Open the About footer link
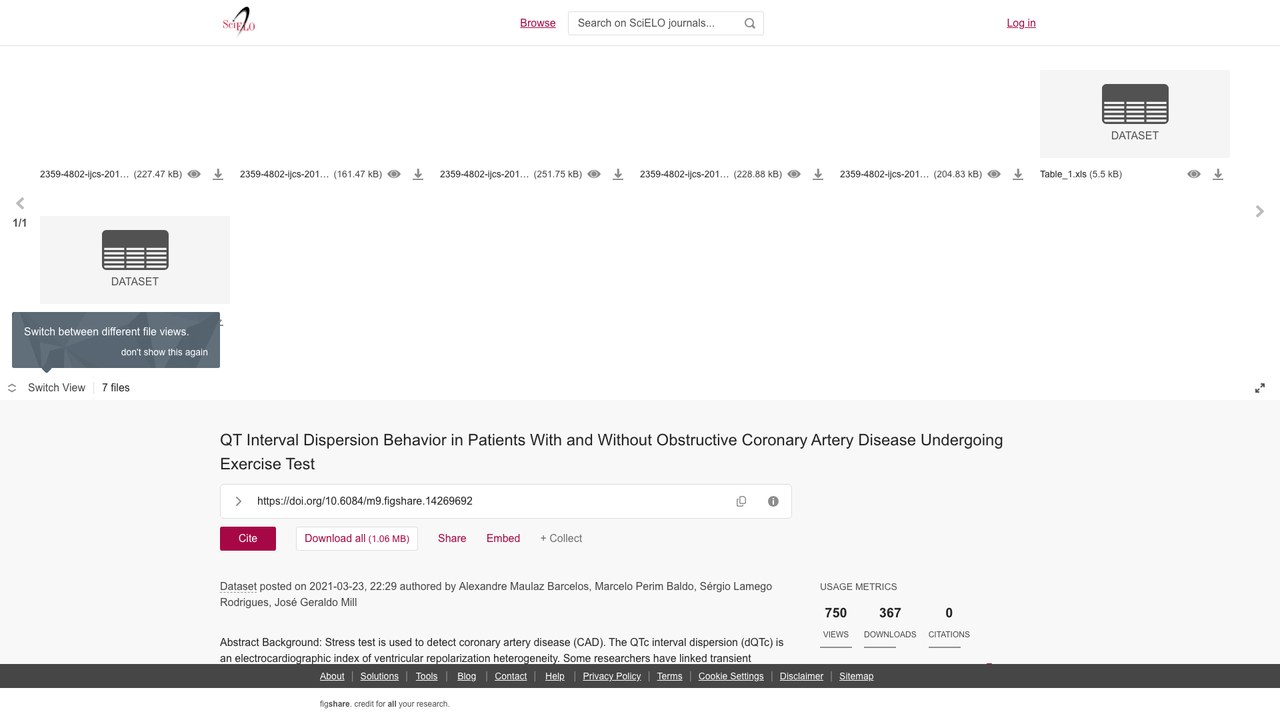This screenshot has height=720, width=1280. [x=332, y=676]
